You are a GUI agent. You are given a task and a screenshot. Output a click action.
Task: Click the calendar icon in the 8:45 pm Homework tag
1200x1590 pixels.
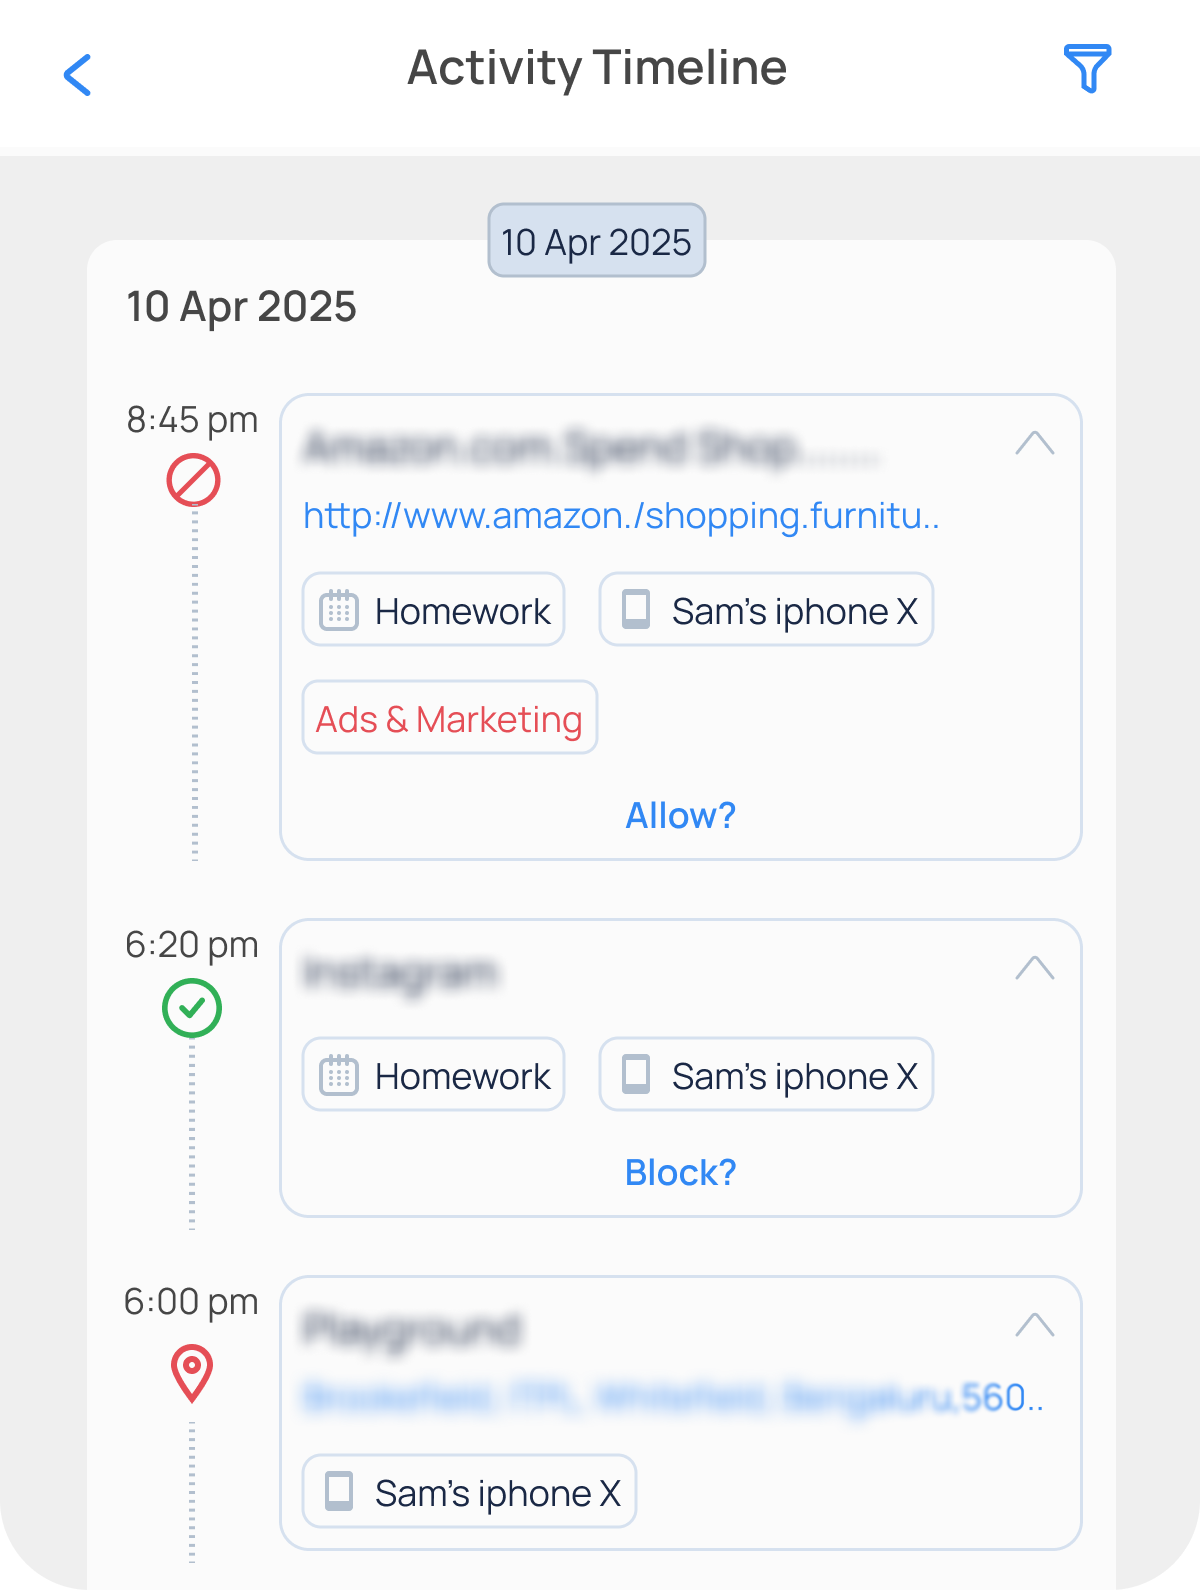point(338,610)
